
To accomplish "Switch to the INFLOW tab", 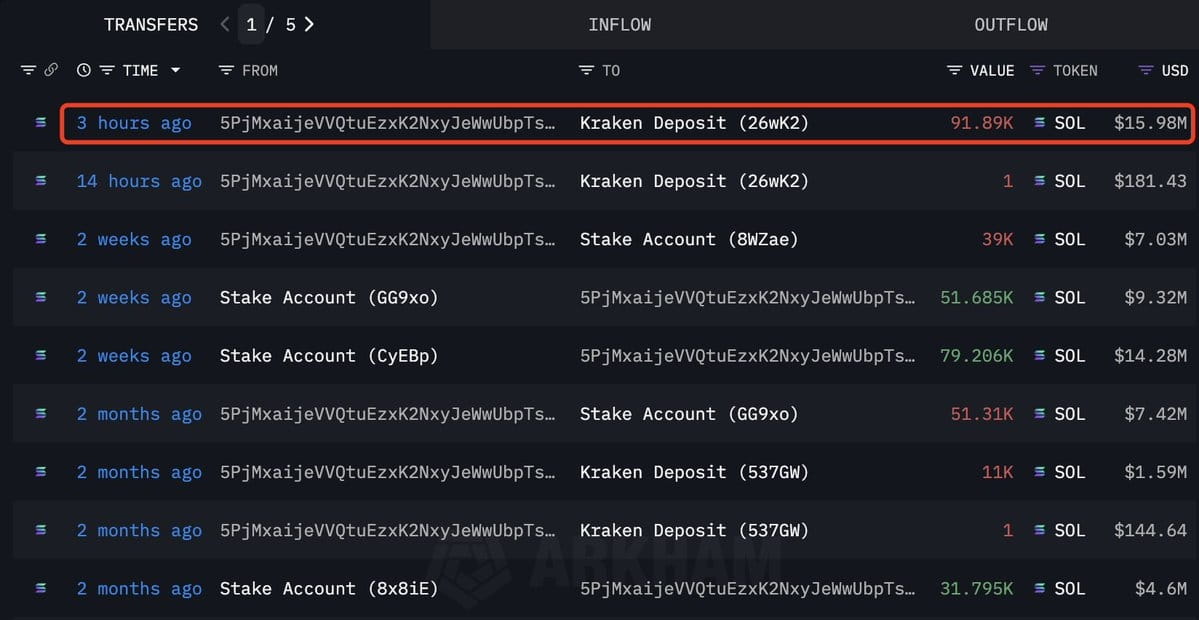I will click(x=619, y=24).
